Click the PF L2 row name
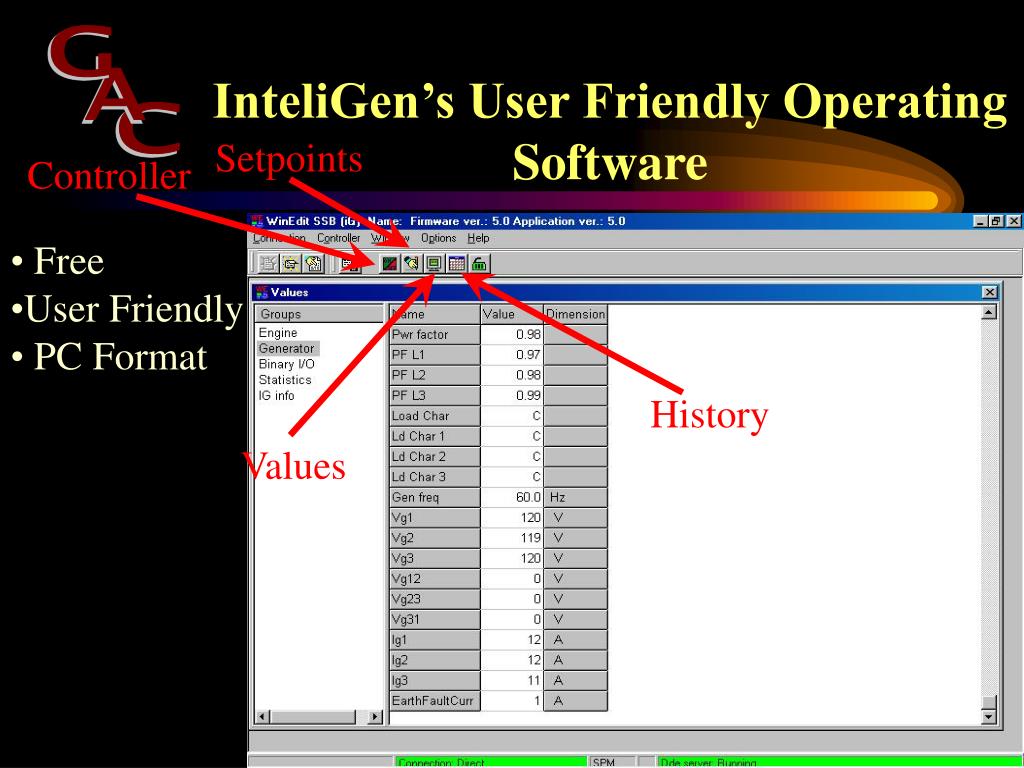The height and width of the screenshot is (768, 1024). [435, 376]
